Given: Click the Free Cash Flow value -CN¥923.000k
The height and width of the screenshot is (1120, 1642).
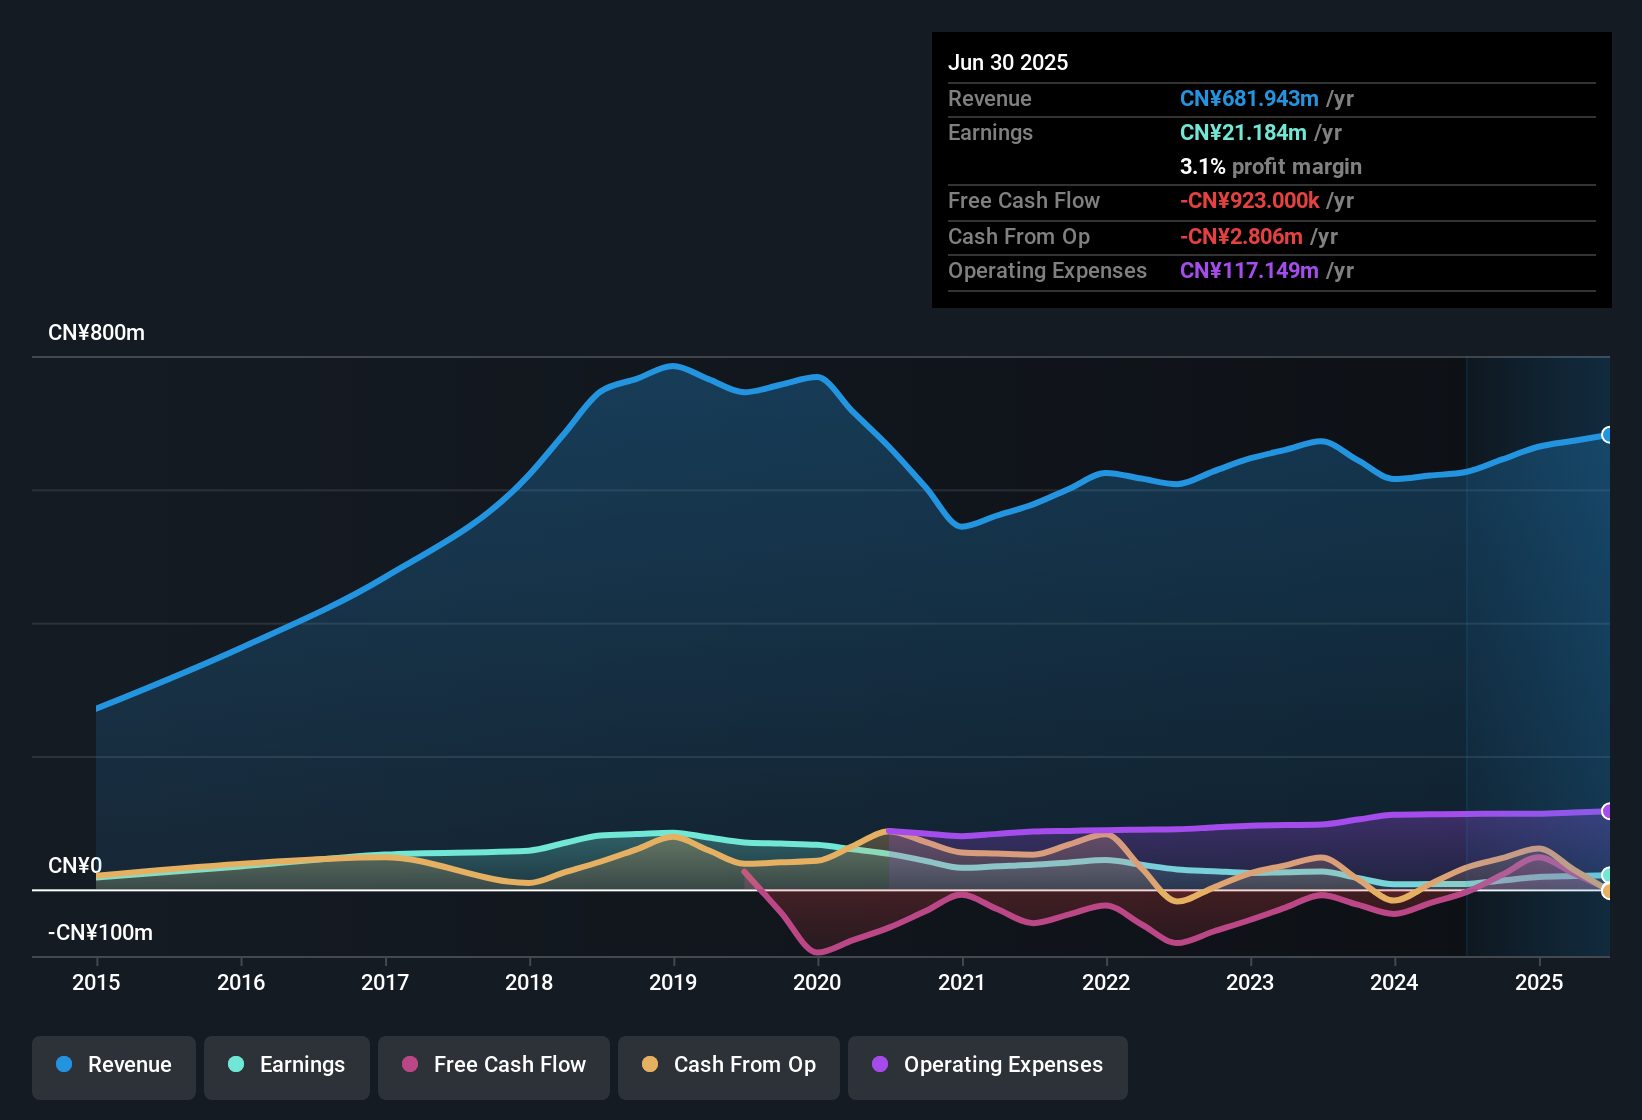Looking at the screenshot, I should (x=1249, y=201).
